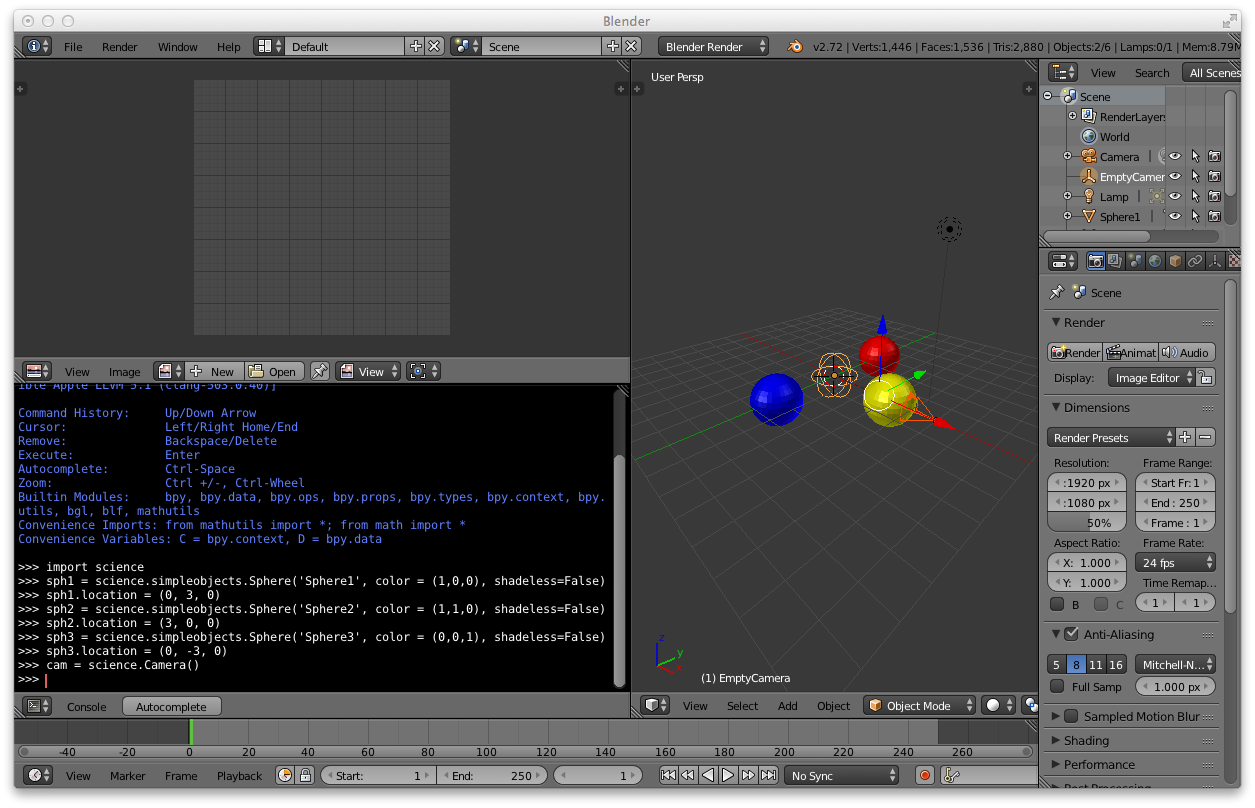1255x808 pixels.
Task: Toggle lock time to other windows
Action: (306, 775)
